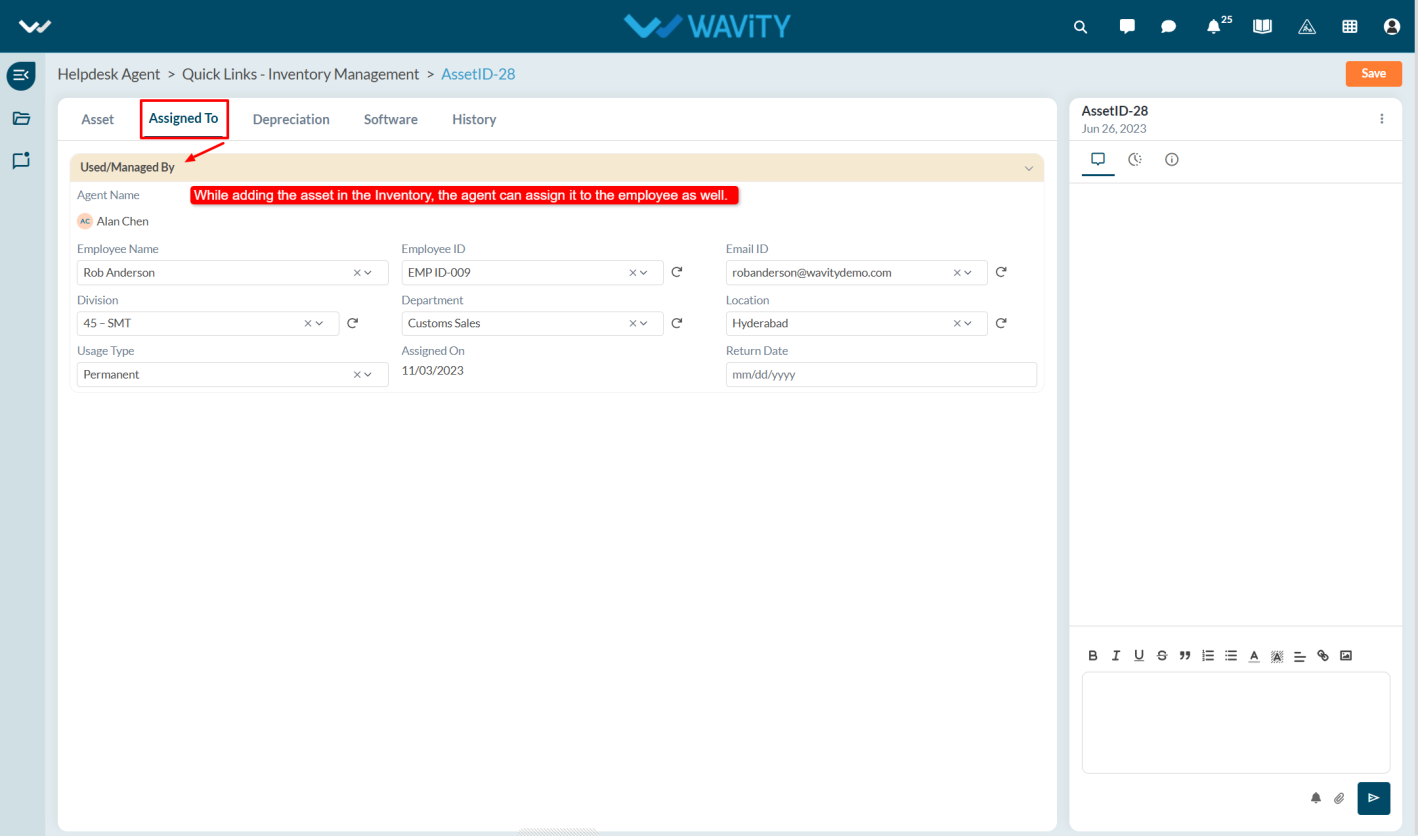Open the chat-with-dot icon in left sidebar
The image size is (1418, 836).
[21, 160]
